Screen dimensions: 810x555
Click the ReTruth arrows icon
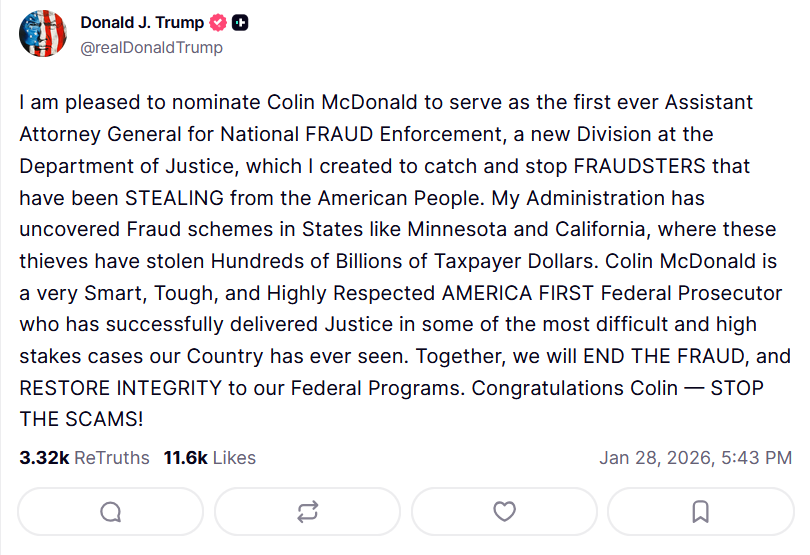[x=307, y=512]
